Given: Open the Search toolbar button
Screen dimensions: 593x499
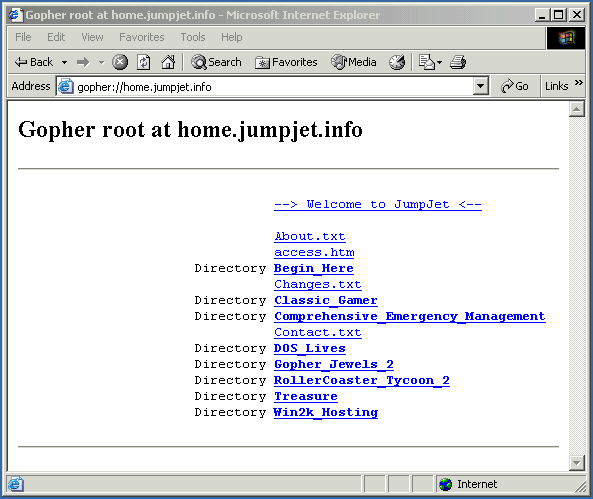Looking at the screenshot, I should pos(216,62).
